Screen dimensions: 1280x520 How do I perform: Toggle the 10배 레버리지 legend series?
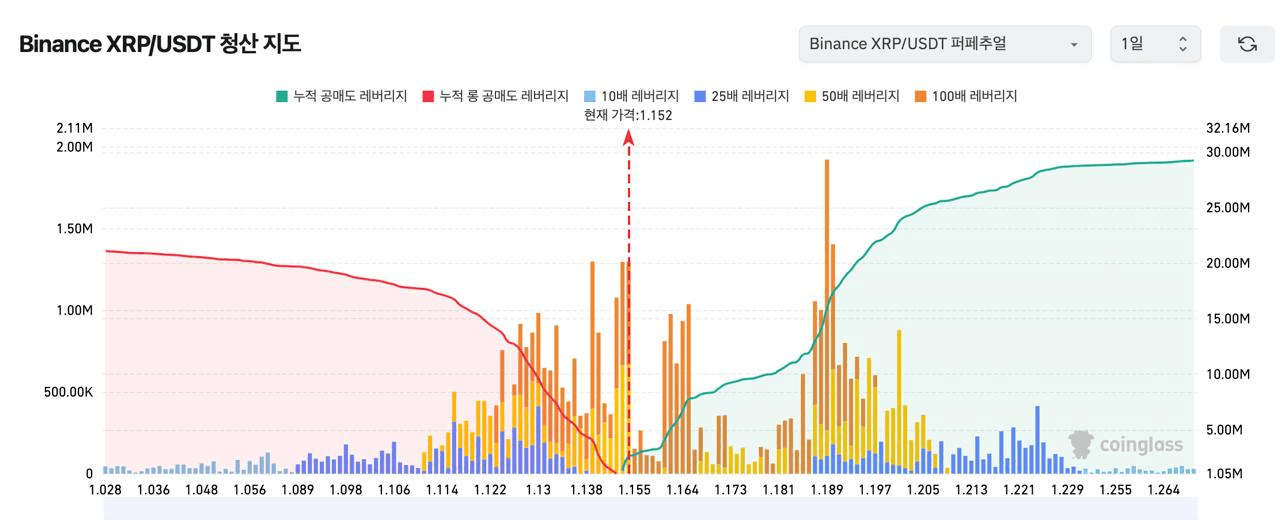pos(630,96)
